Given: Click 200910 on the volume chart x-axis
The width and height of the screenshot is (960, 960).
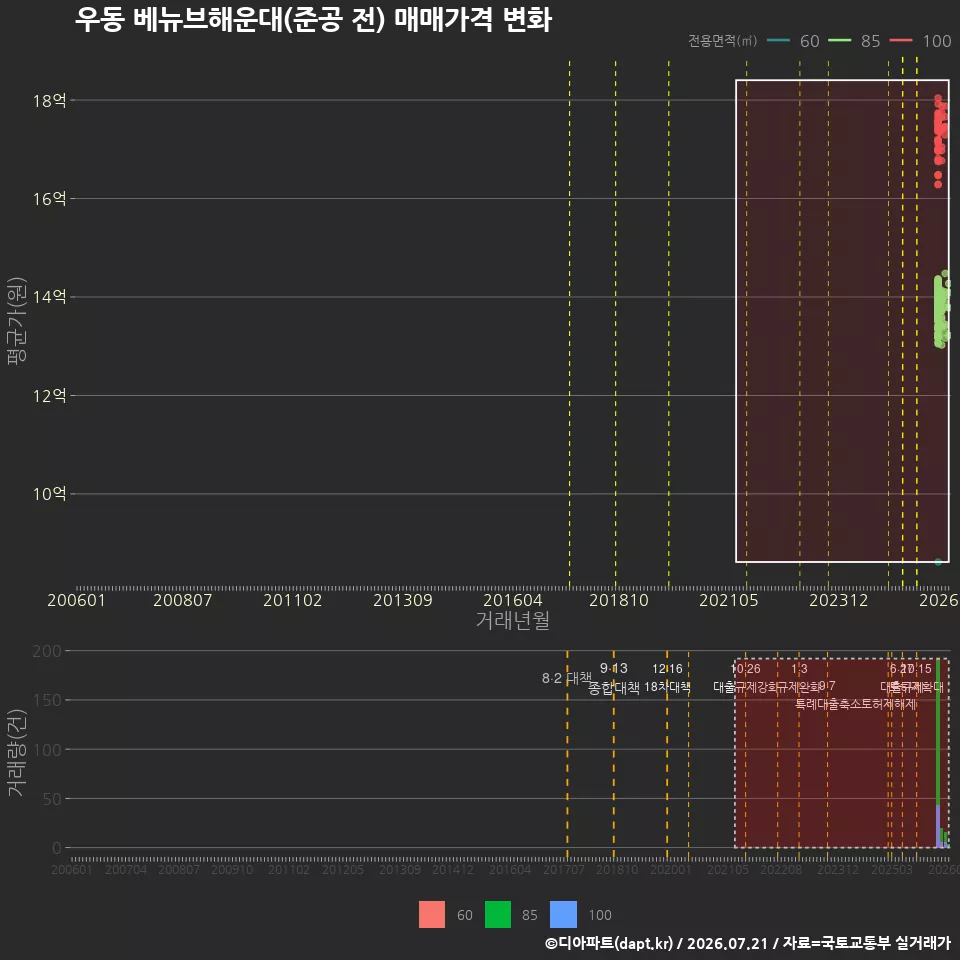Looking at the screenshot, I should (x=232, y=869).
